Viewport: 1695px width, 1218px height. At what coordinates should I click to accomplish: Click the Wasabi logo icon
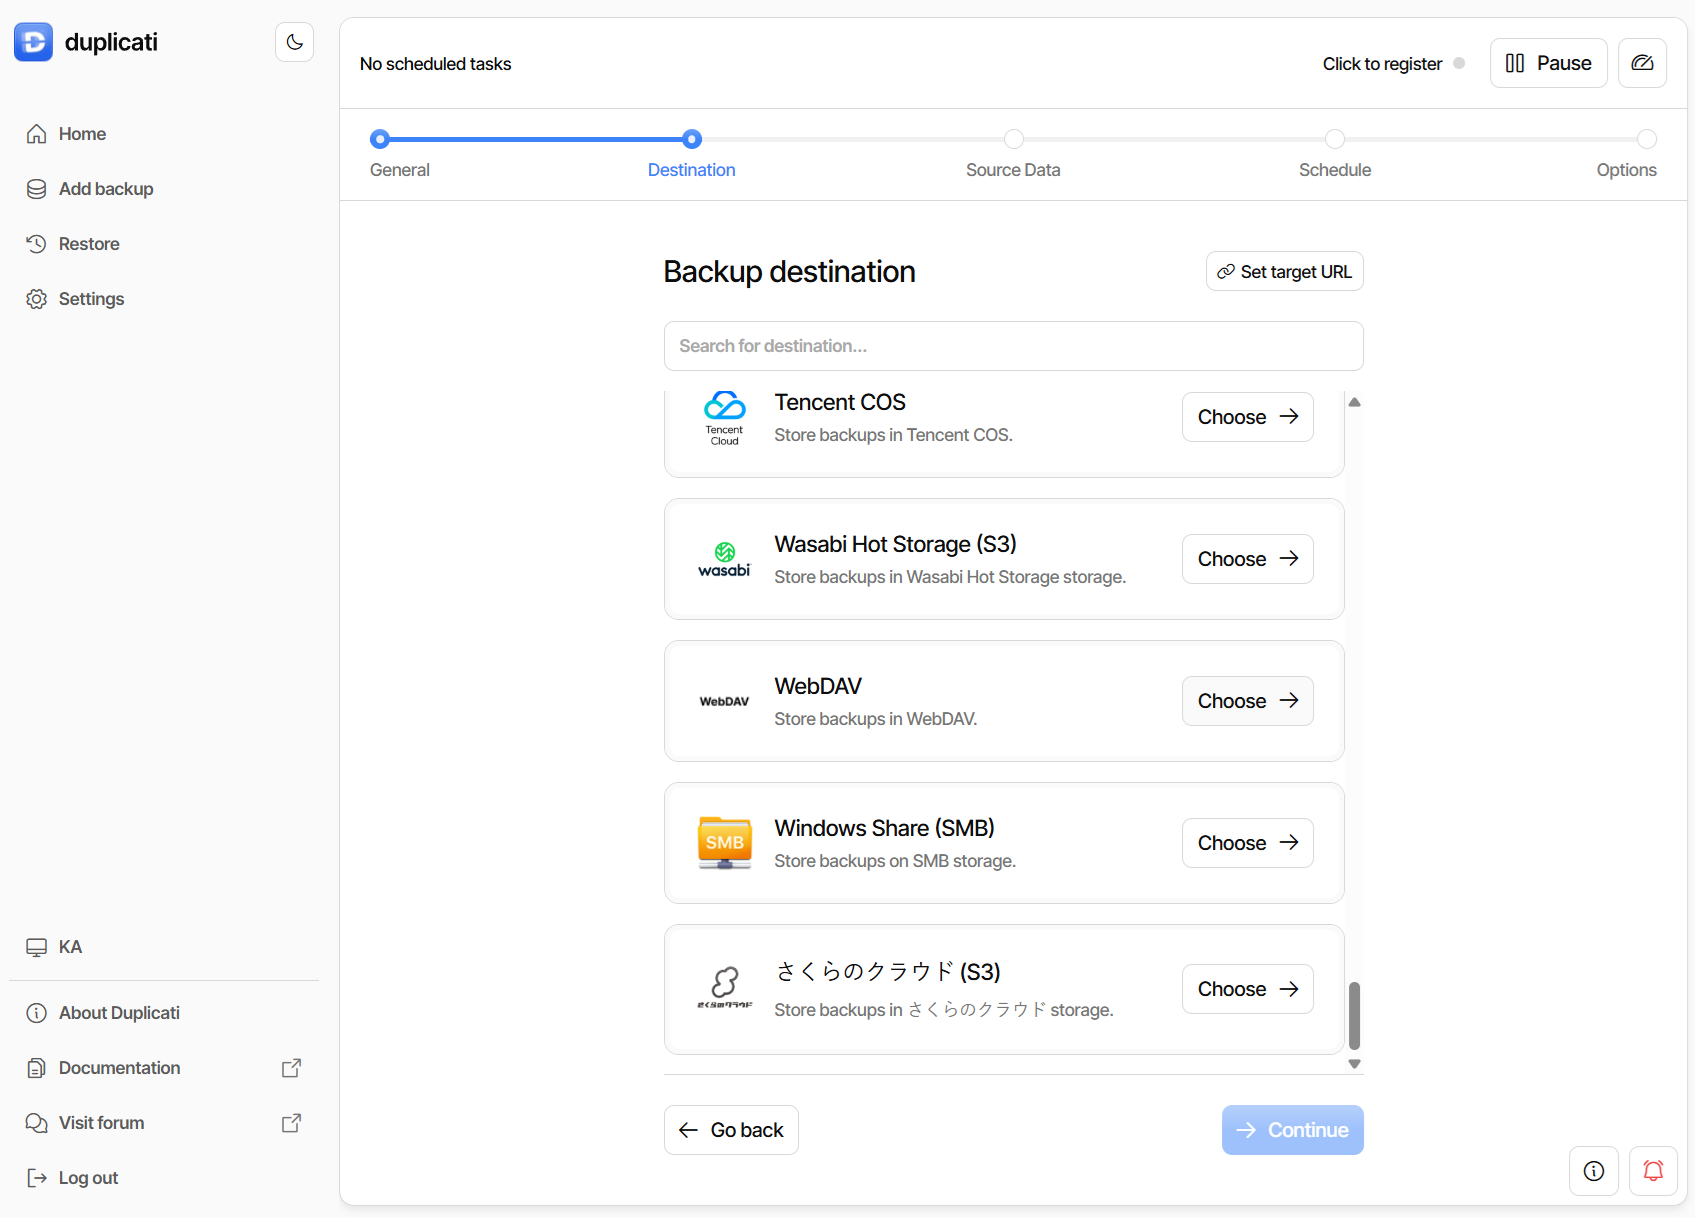[724, 558]
